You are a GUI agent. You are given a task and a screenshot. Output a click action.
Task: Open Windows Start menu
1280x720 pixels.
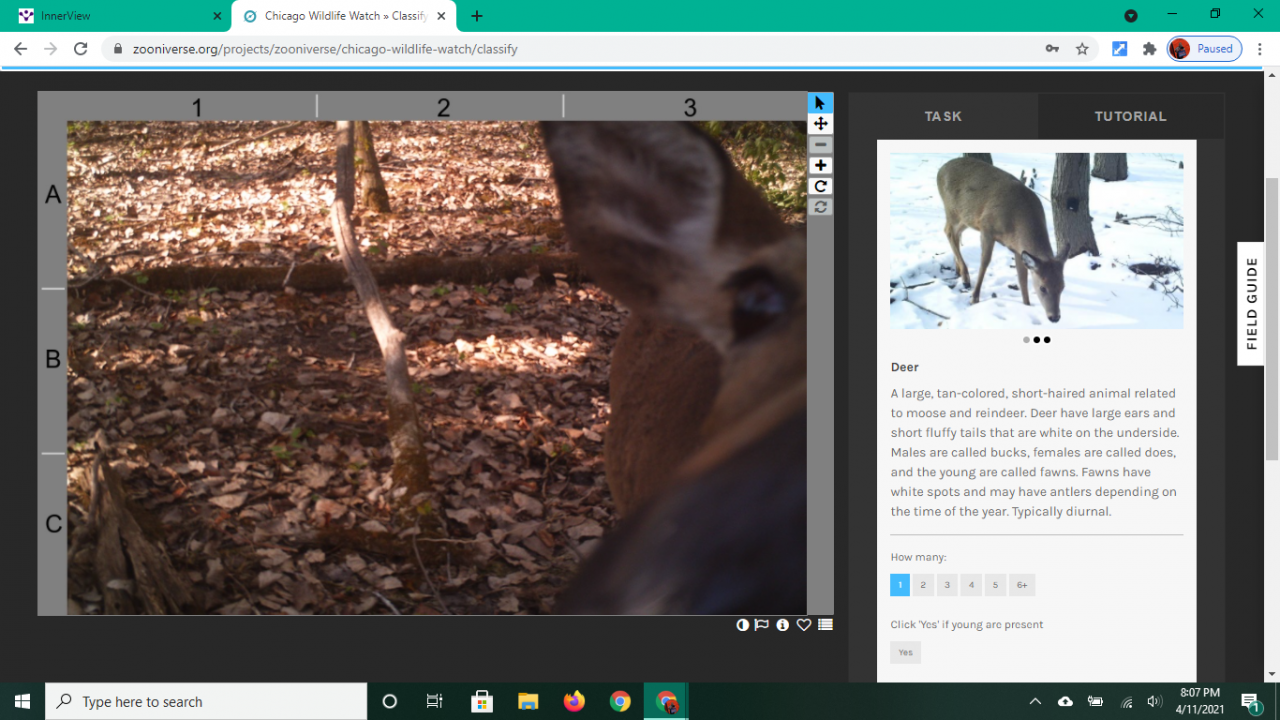pyautogui.click(x=22, y=701)
